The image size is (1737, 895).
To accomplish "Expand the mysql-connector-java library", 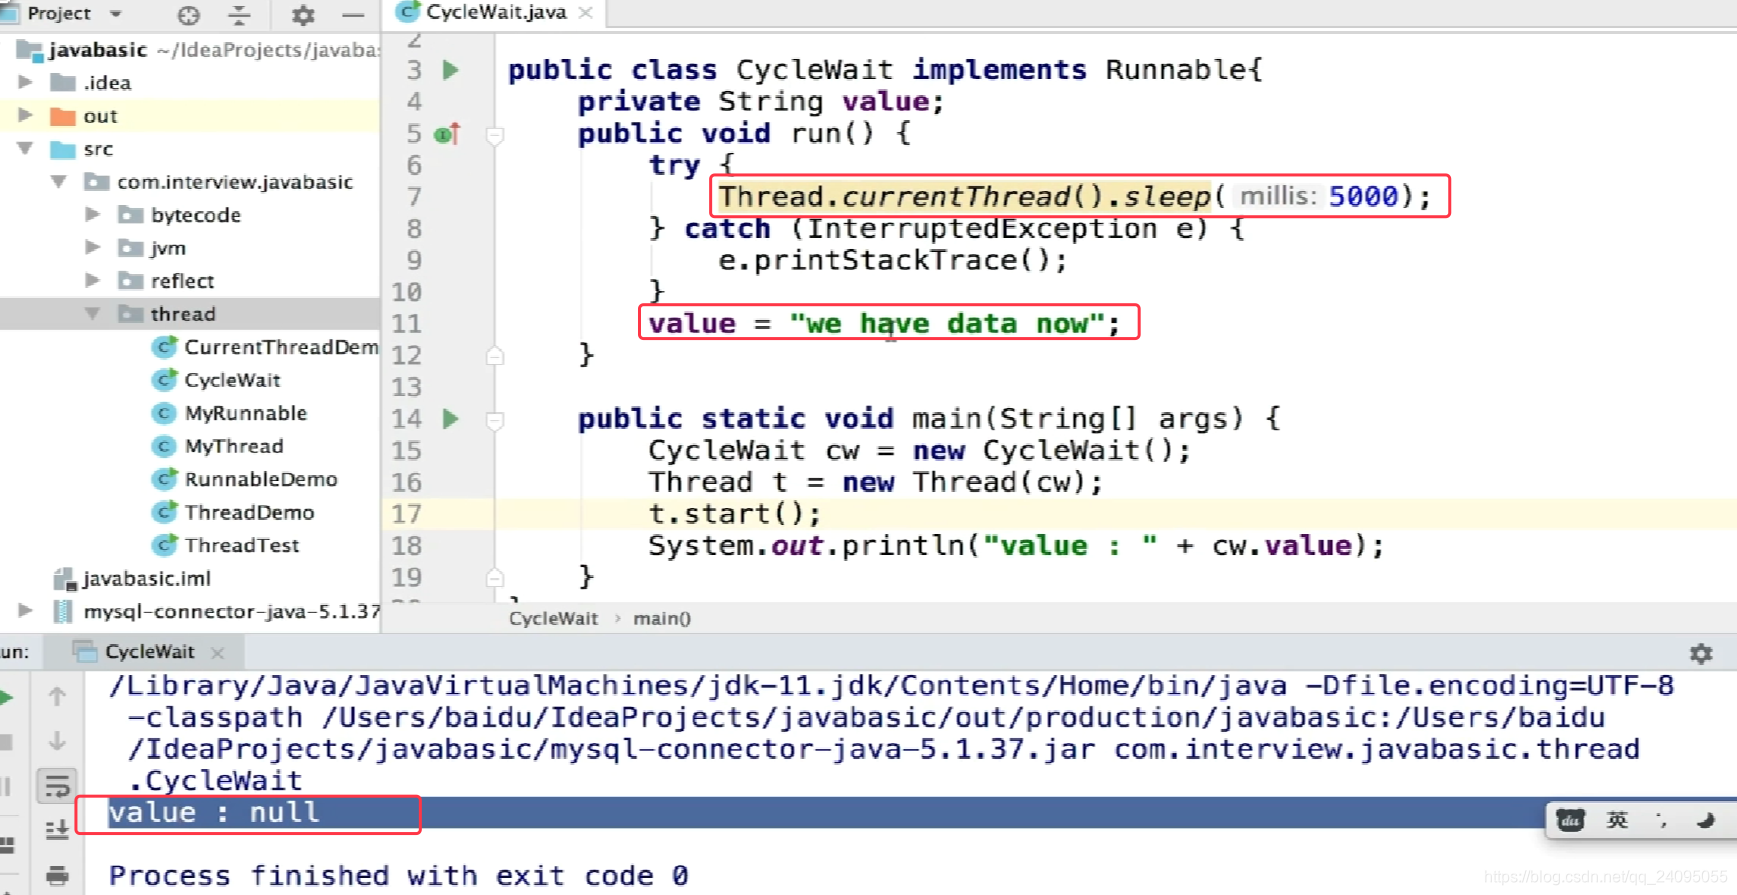I will (26, 610).
